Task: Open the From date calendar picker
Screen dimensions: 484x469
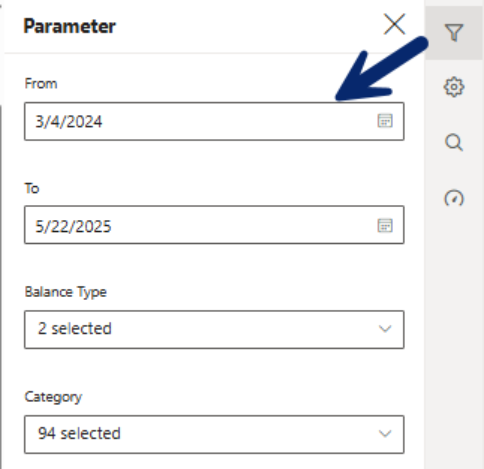Action: click(x=385, y=121)
